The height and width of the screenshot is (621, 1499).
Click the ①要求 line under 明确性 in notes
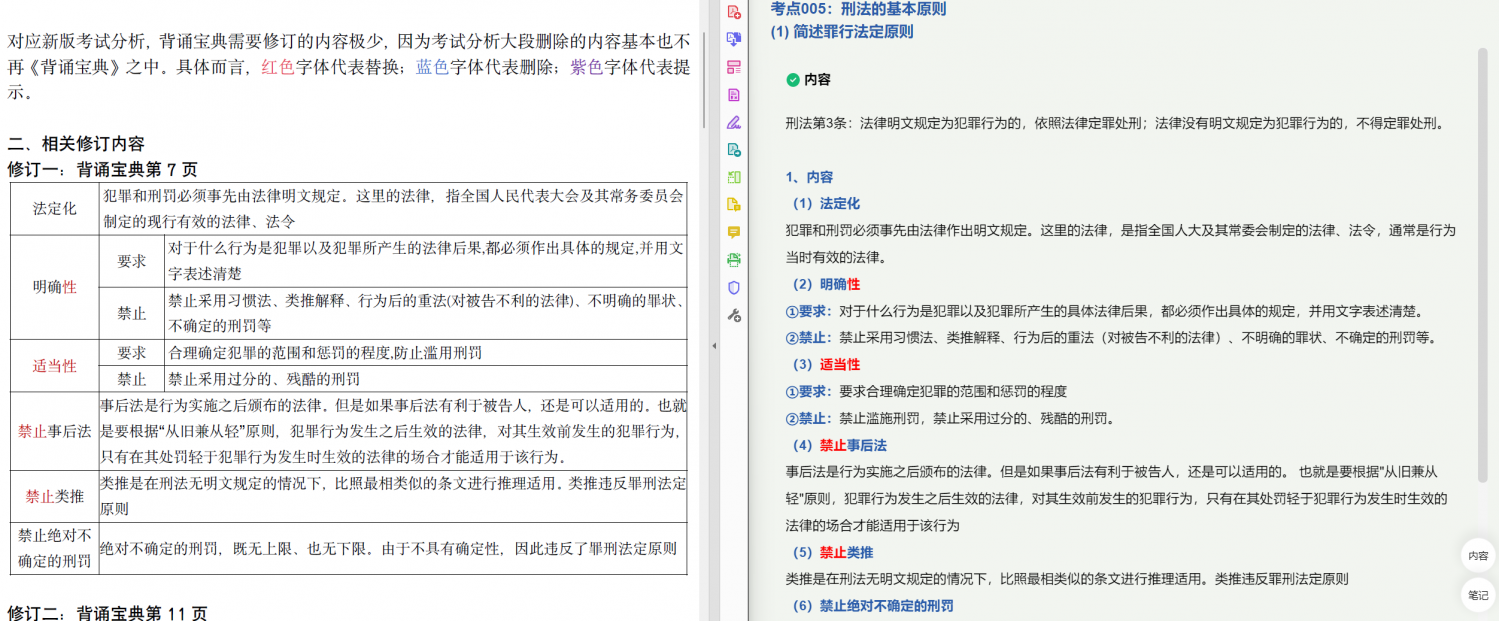pyautogui.click(x=1104, y=311)
